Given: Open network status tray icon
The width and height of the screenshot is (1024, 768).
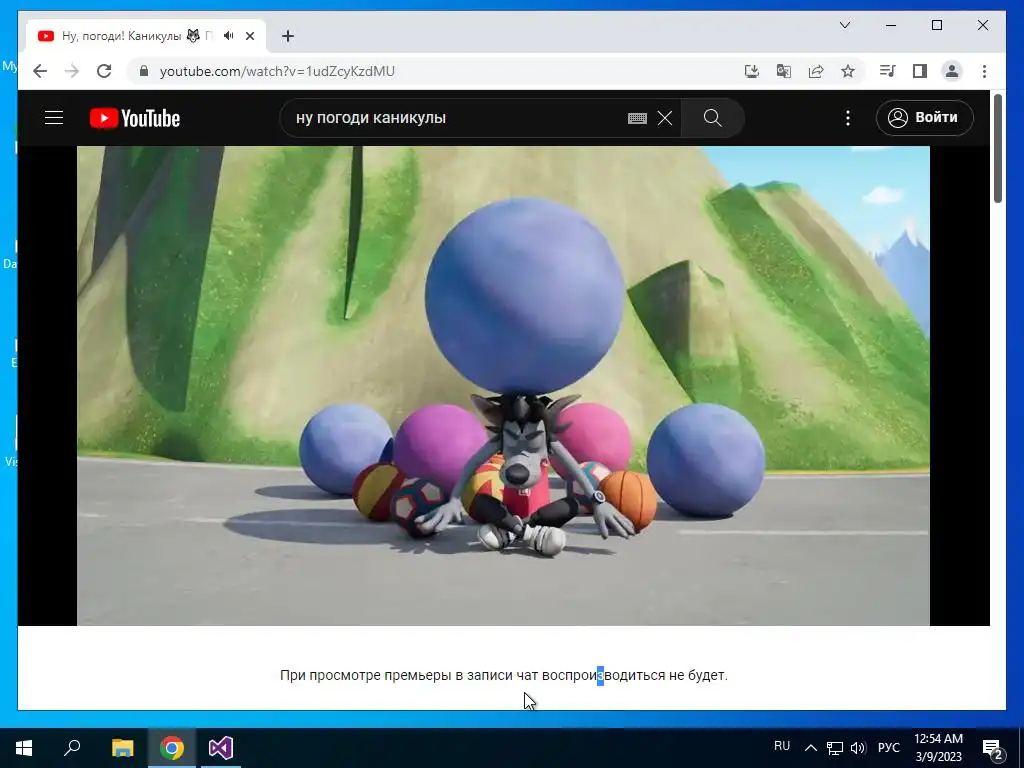Looking at the screenshot, I should coord(835,748).
